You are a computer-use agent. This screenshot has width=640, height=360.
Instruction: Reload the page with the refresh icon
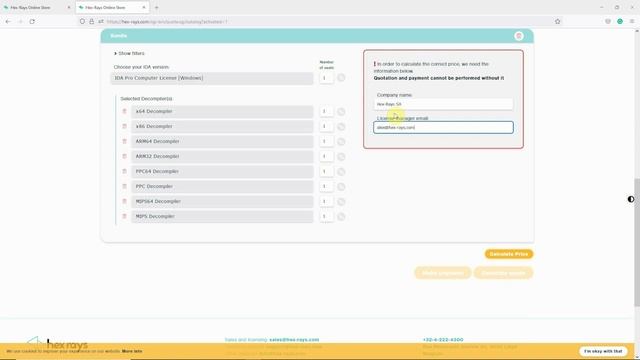click(x=32, y=21)
